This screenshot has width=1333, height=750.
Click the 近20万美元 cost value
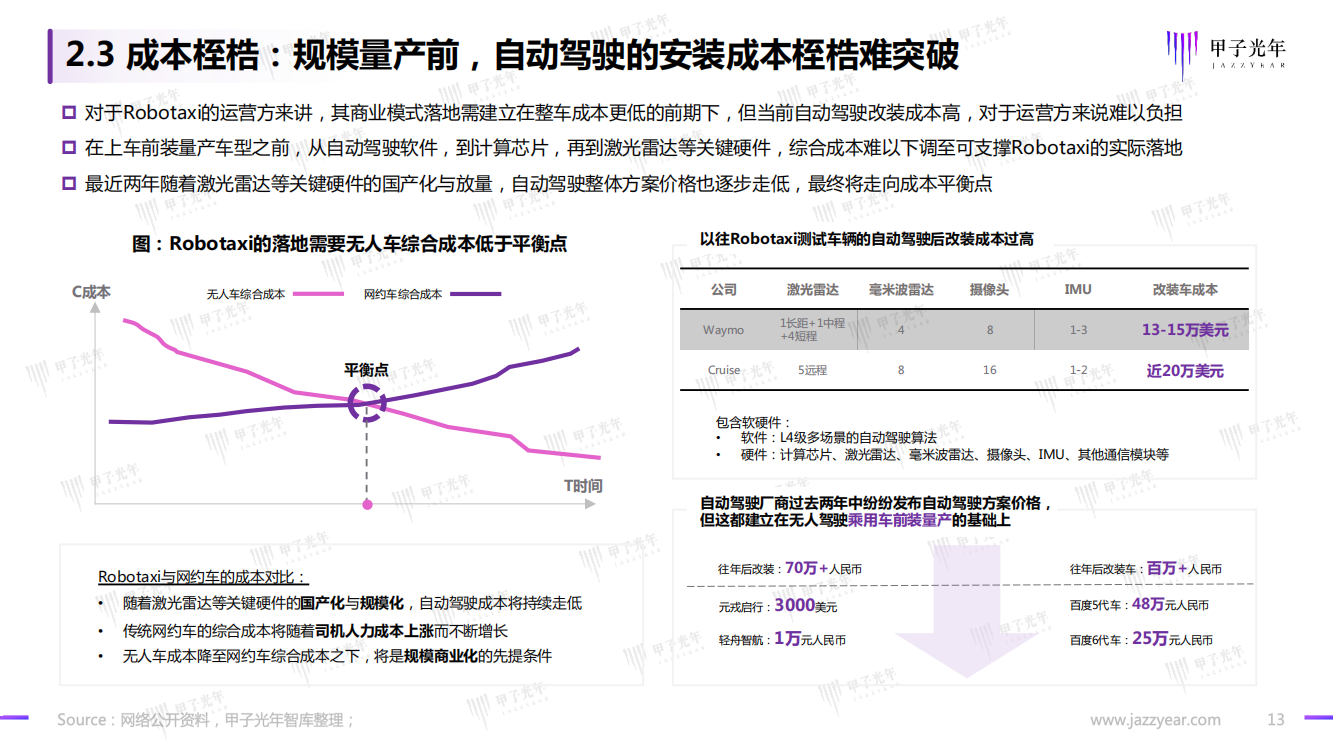pyautogui.click(x=1185, y=370)
